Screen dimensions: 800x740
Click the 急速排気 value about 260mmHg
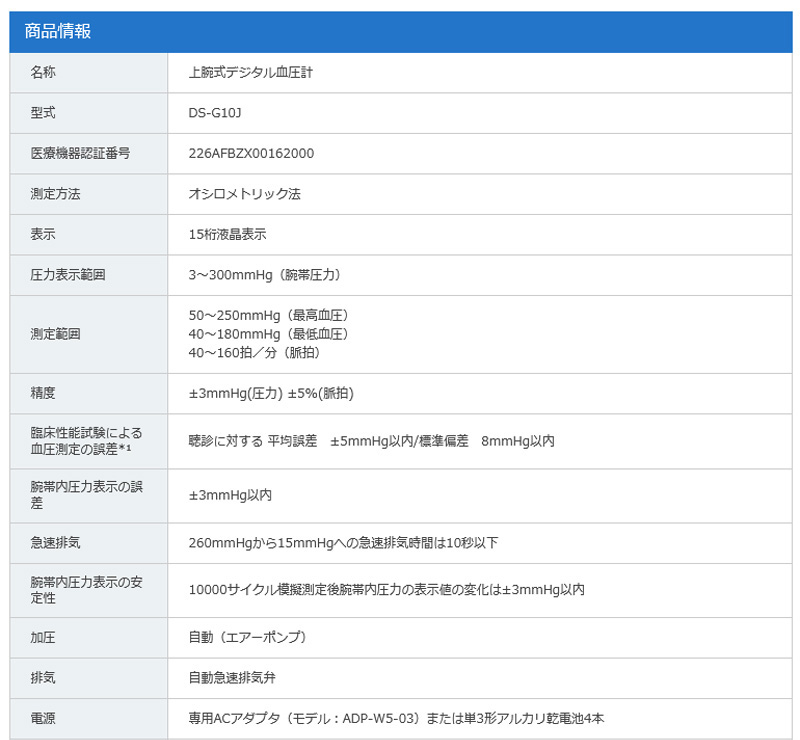(343, 543)
